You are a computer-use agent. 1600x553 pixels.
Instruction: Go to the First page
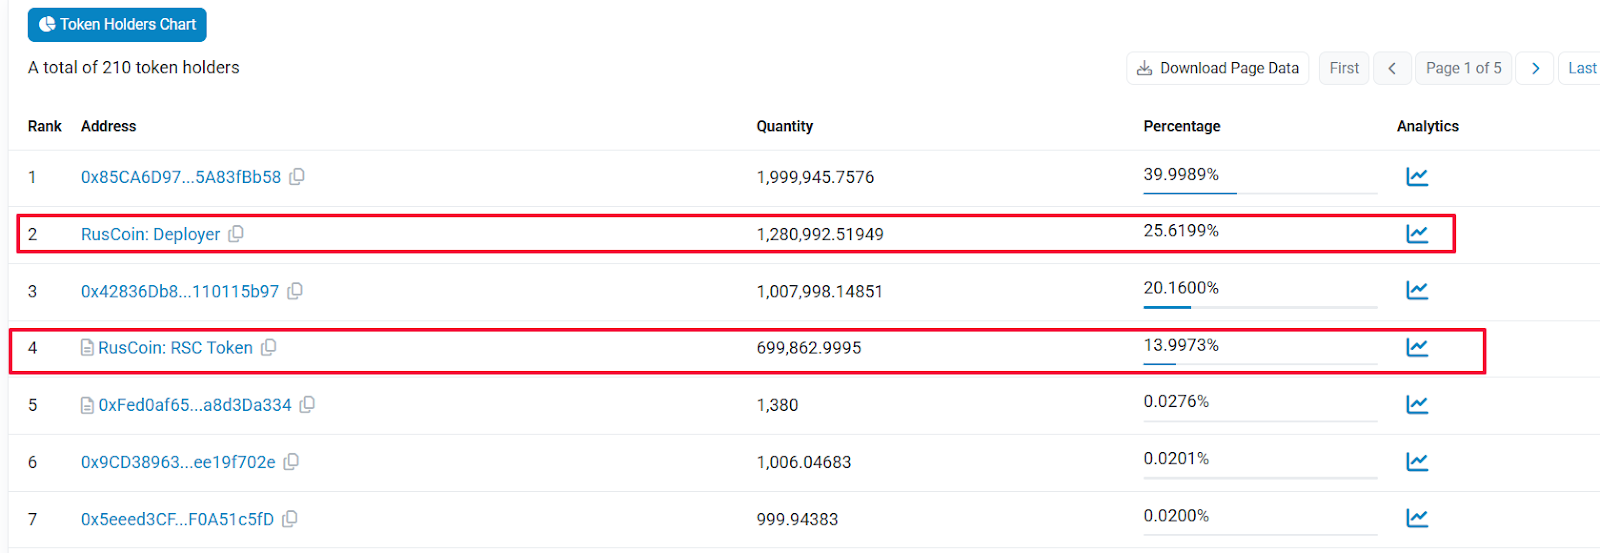pos(1344,68)
